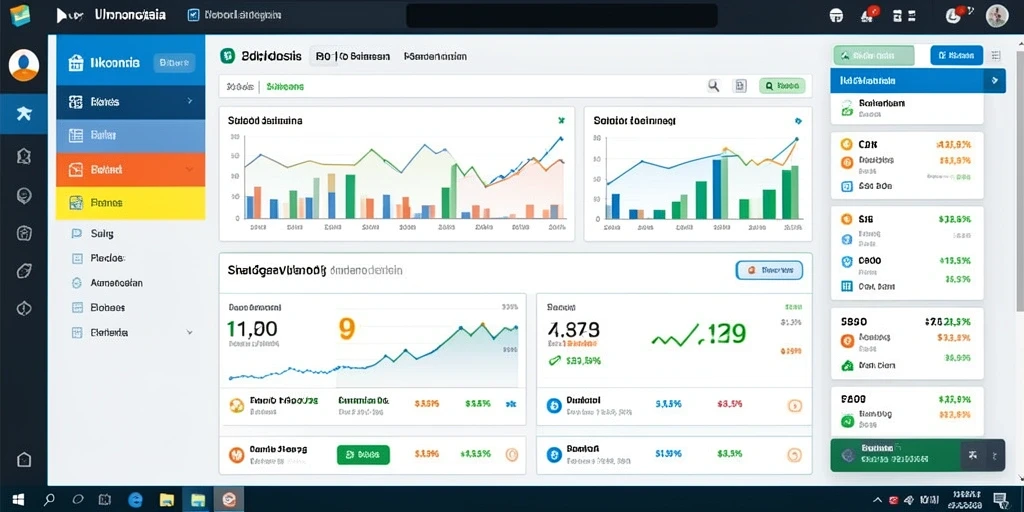This screenshot has width=1024, height=512.
Task: Expand the orange navigation item chevron
Action: (189, 169)
